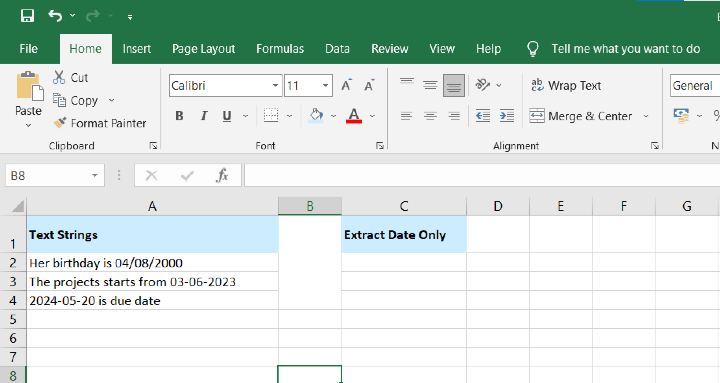
Task: Apply red Font Color button
Action: [354, 115]
